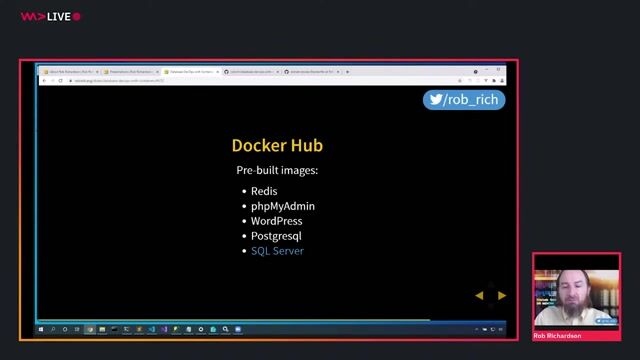
Task: Click the Rob Richardson webcam thumbnail
Action: [576, 297]
